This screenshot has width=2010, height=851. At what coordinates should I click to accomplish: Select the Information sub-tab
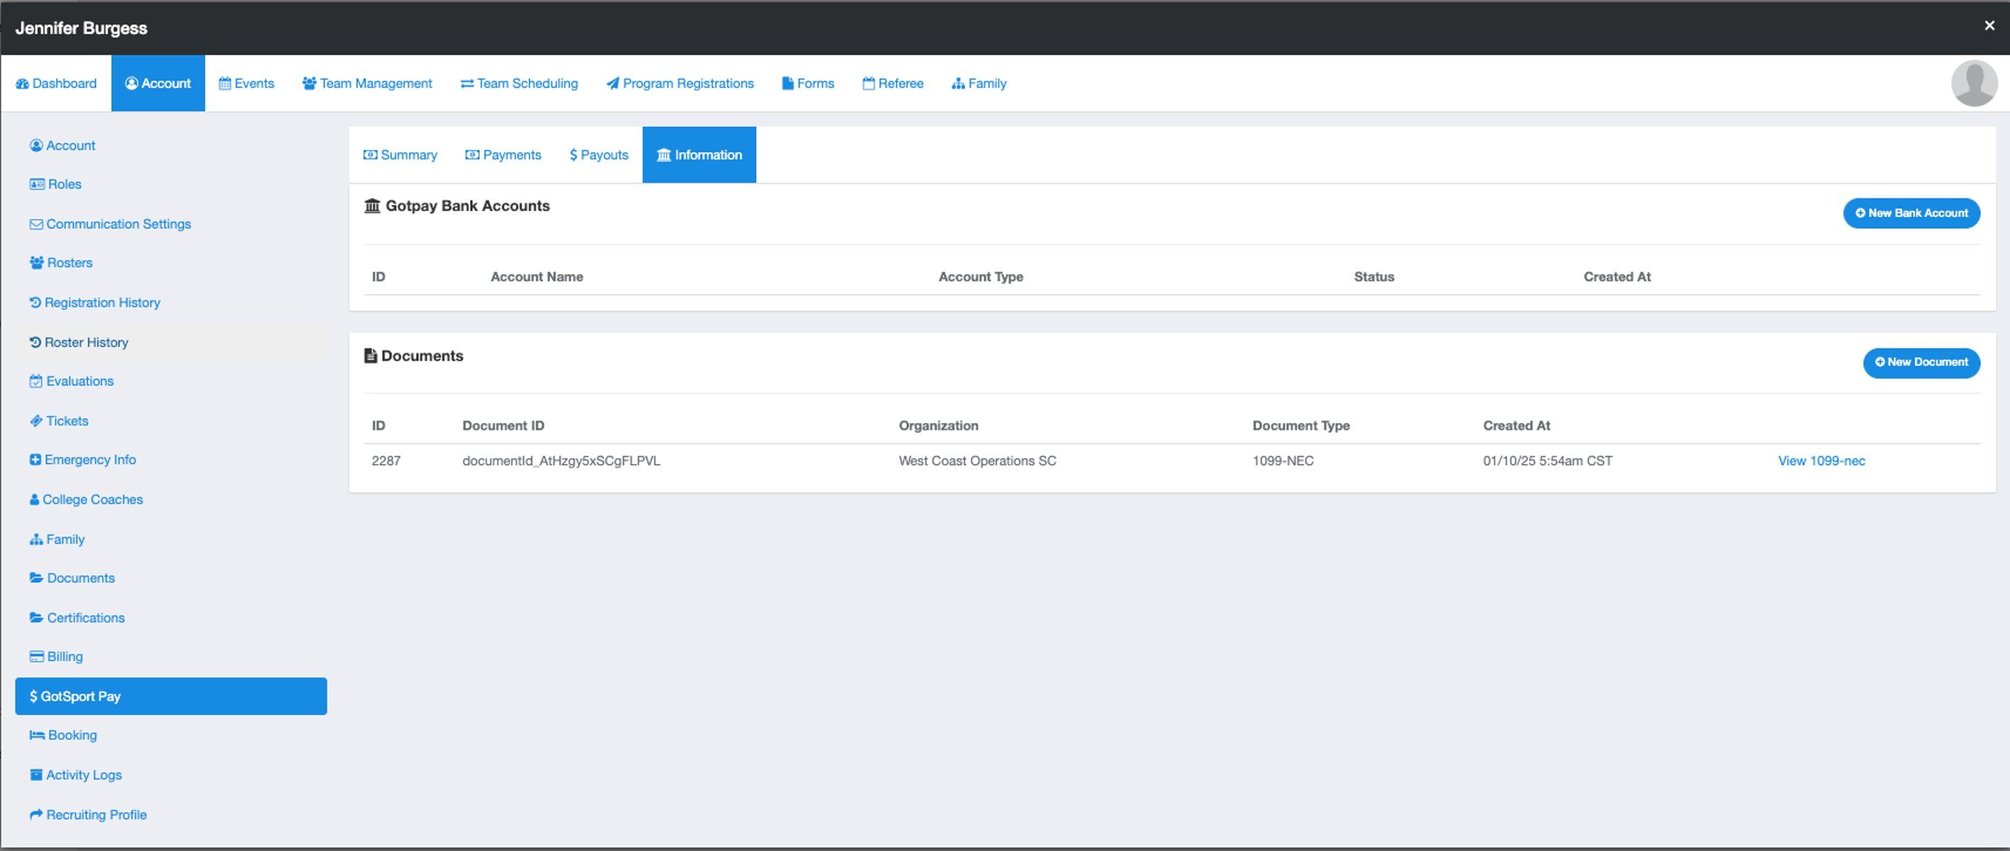699,155
